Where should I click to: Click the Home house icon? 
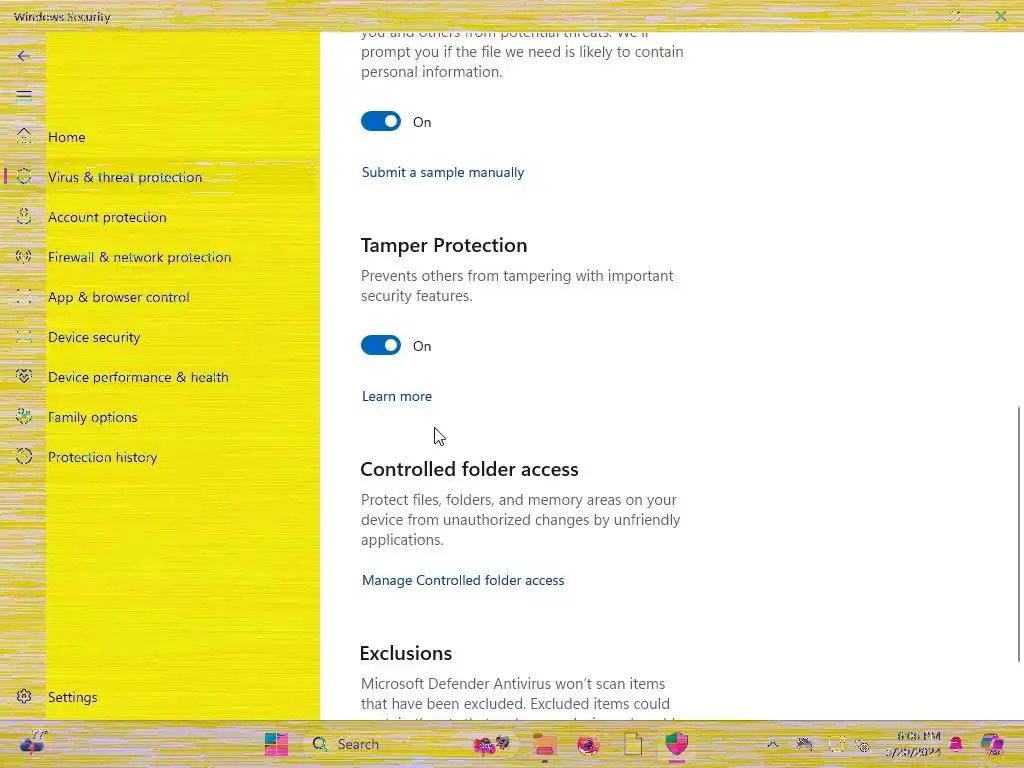24,136
